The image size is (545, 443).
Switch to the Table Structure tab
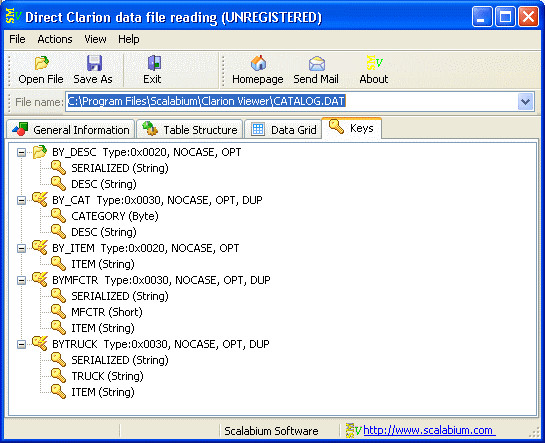[x=190, y=130]
